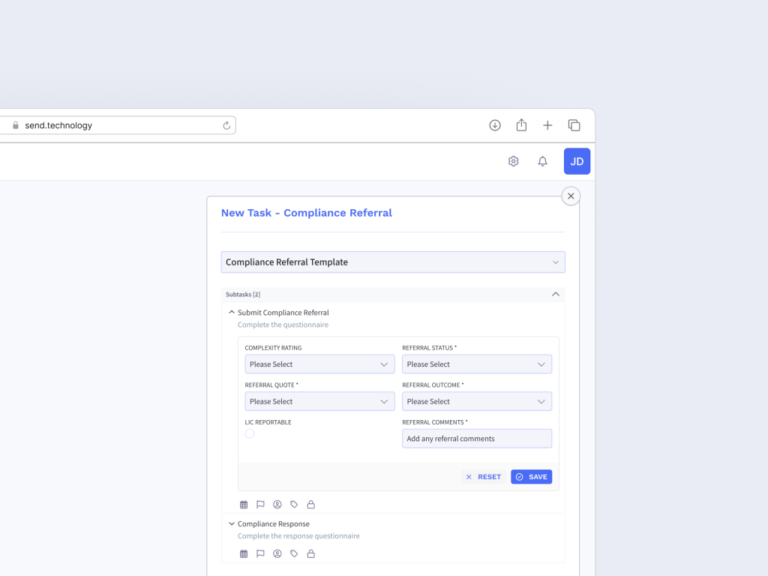Toggle the LIC Reportable radio button
768x576 pixels.
pos(250,434)
